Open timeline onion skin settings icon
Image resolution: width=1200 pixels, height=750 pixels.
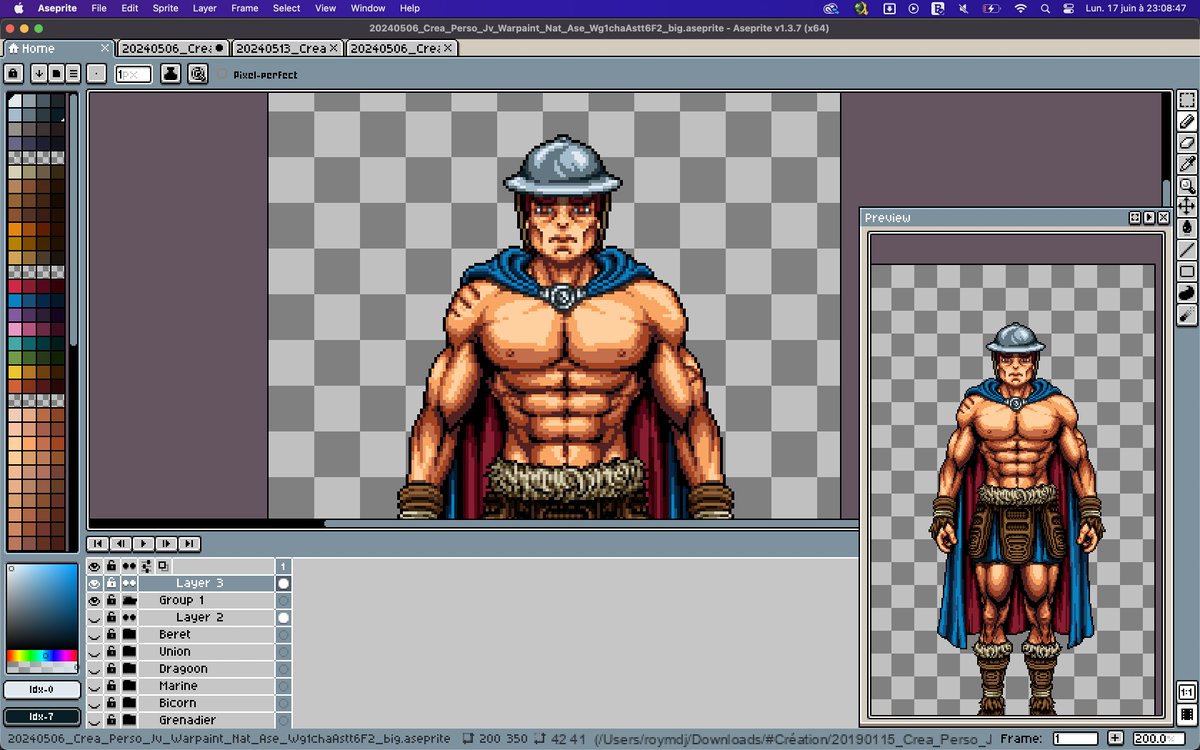(146, 566)
